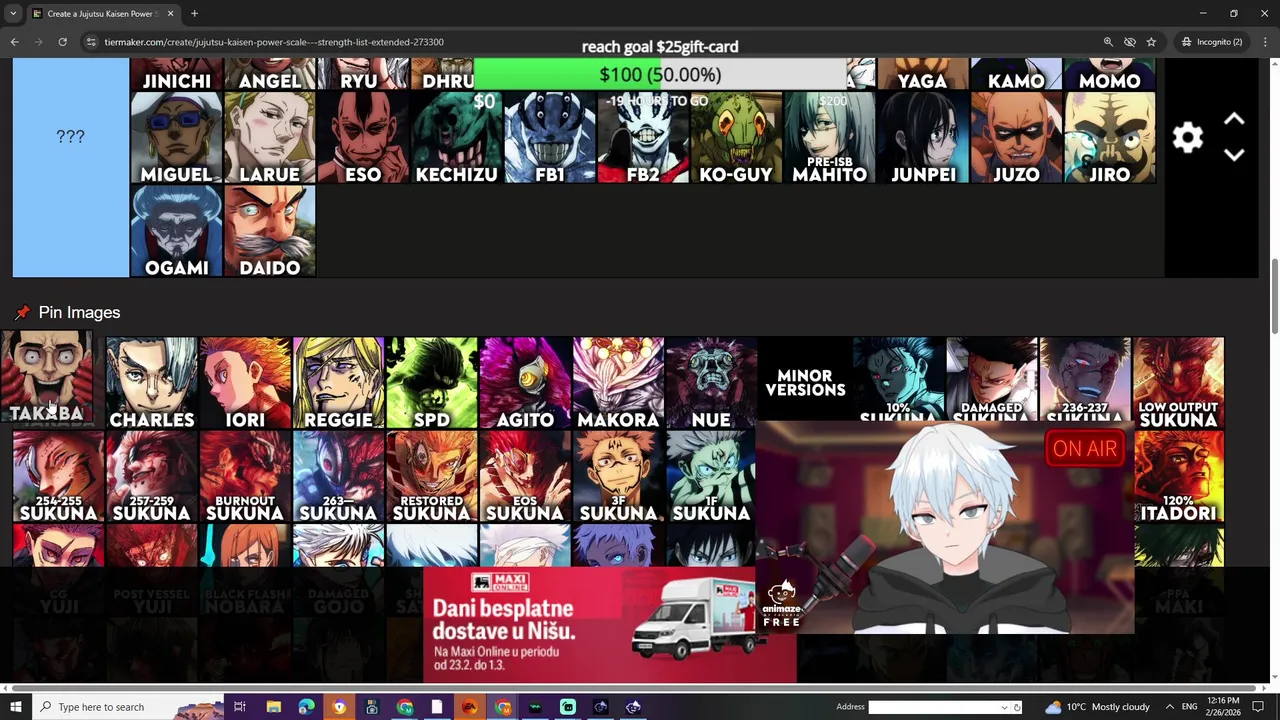This screenshot has height=720, width=1280.
Task: Pick the AGITO image from the pool
Action: [x=525, y=383]
